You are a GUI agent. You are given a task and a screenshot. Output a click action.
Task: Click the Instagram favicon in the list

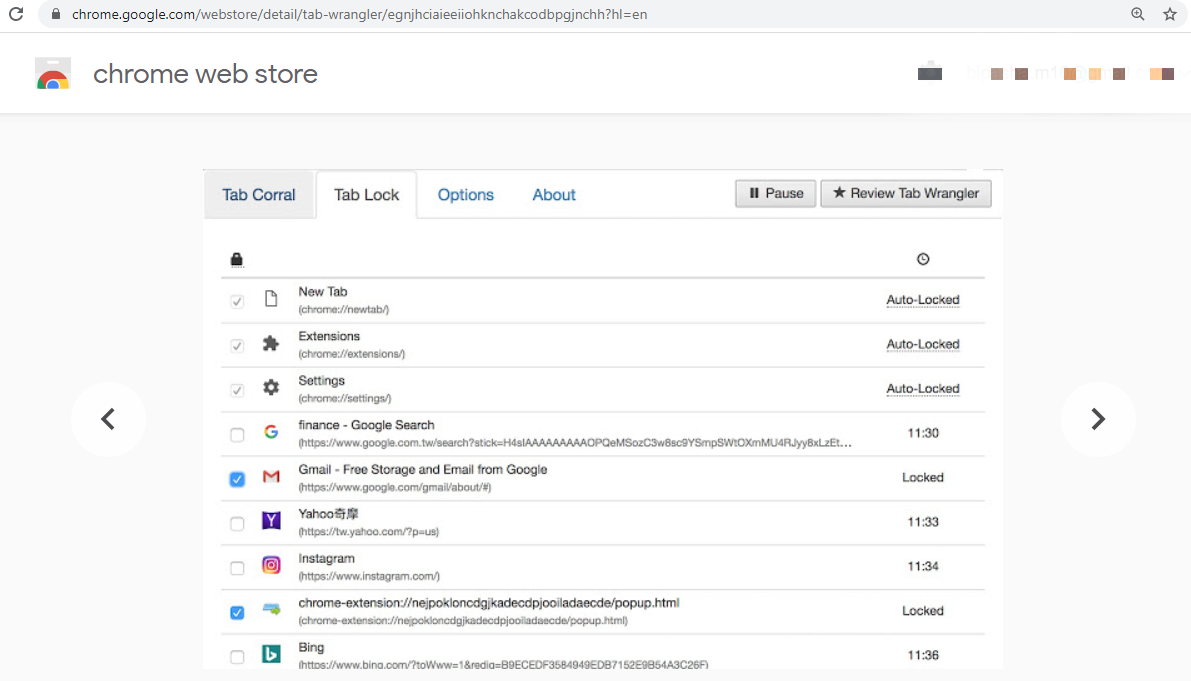coord(271,565)
